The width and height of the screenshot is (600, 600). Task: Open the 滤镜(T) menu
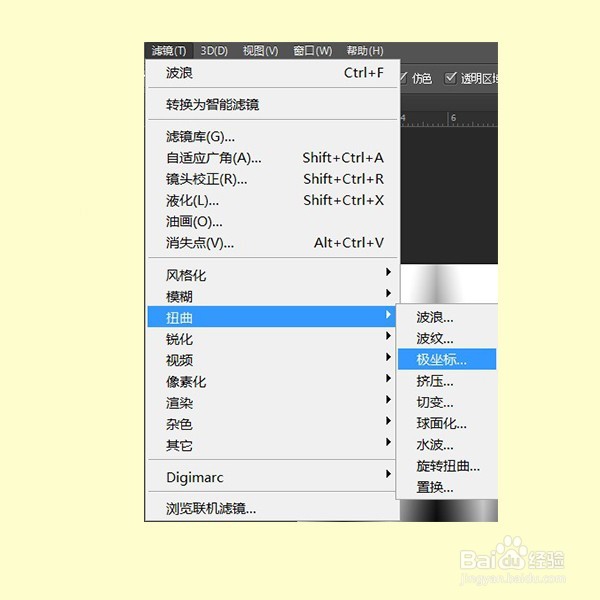tap(169, 51)
